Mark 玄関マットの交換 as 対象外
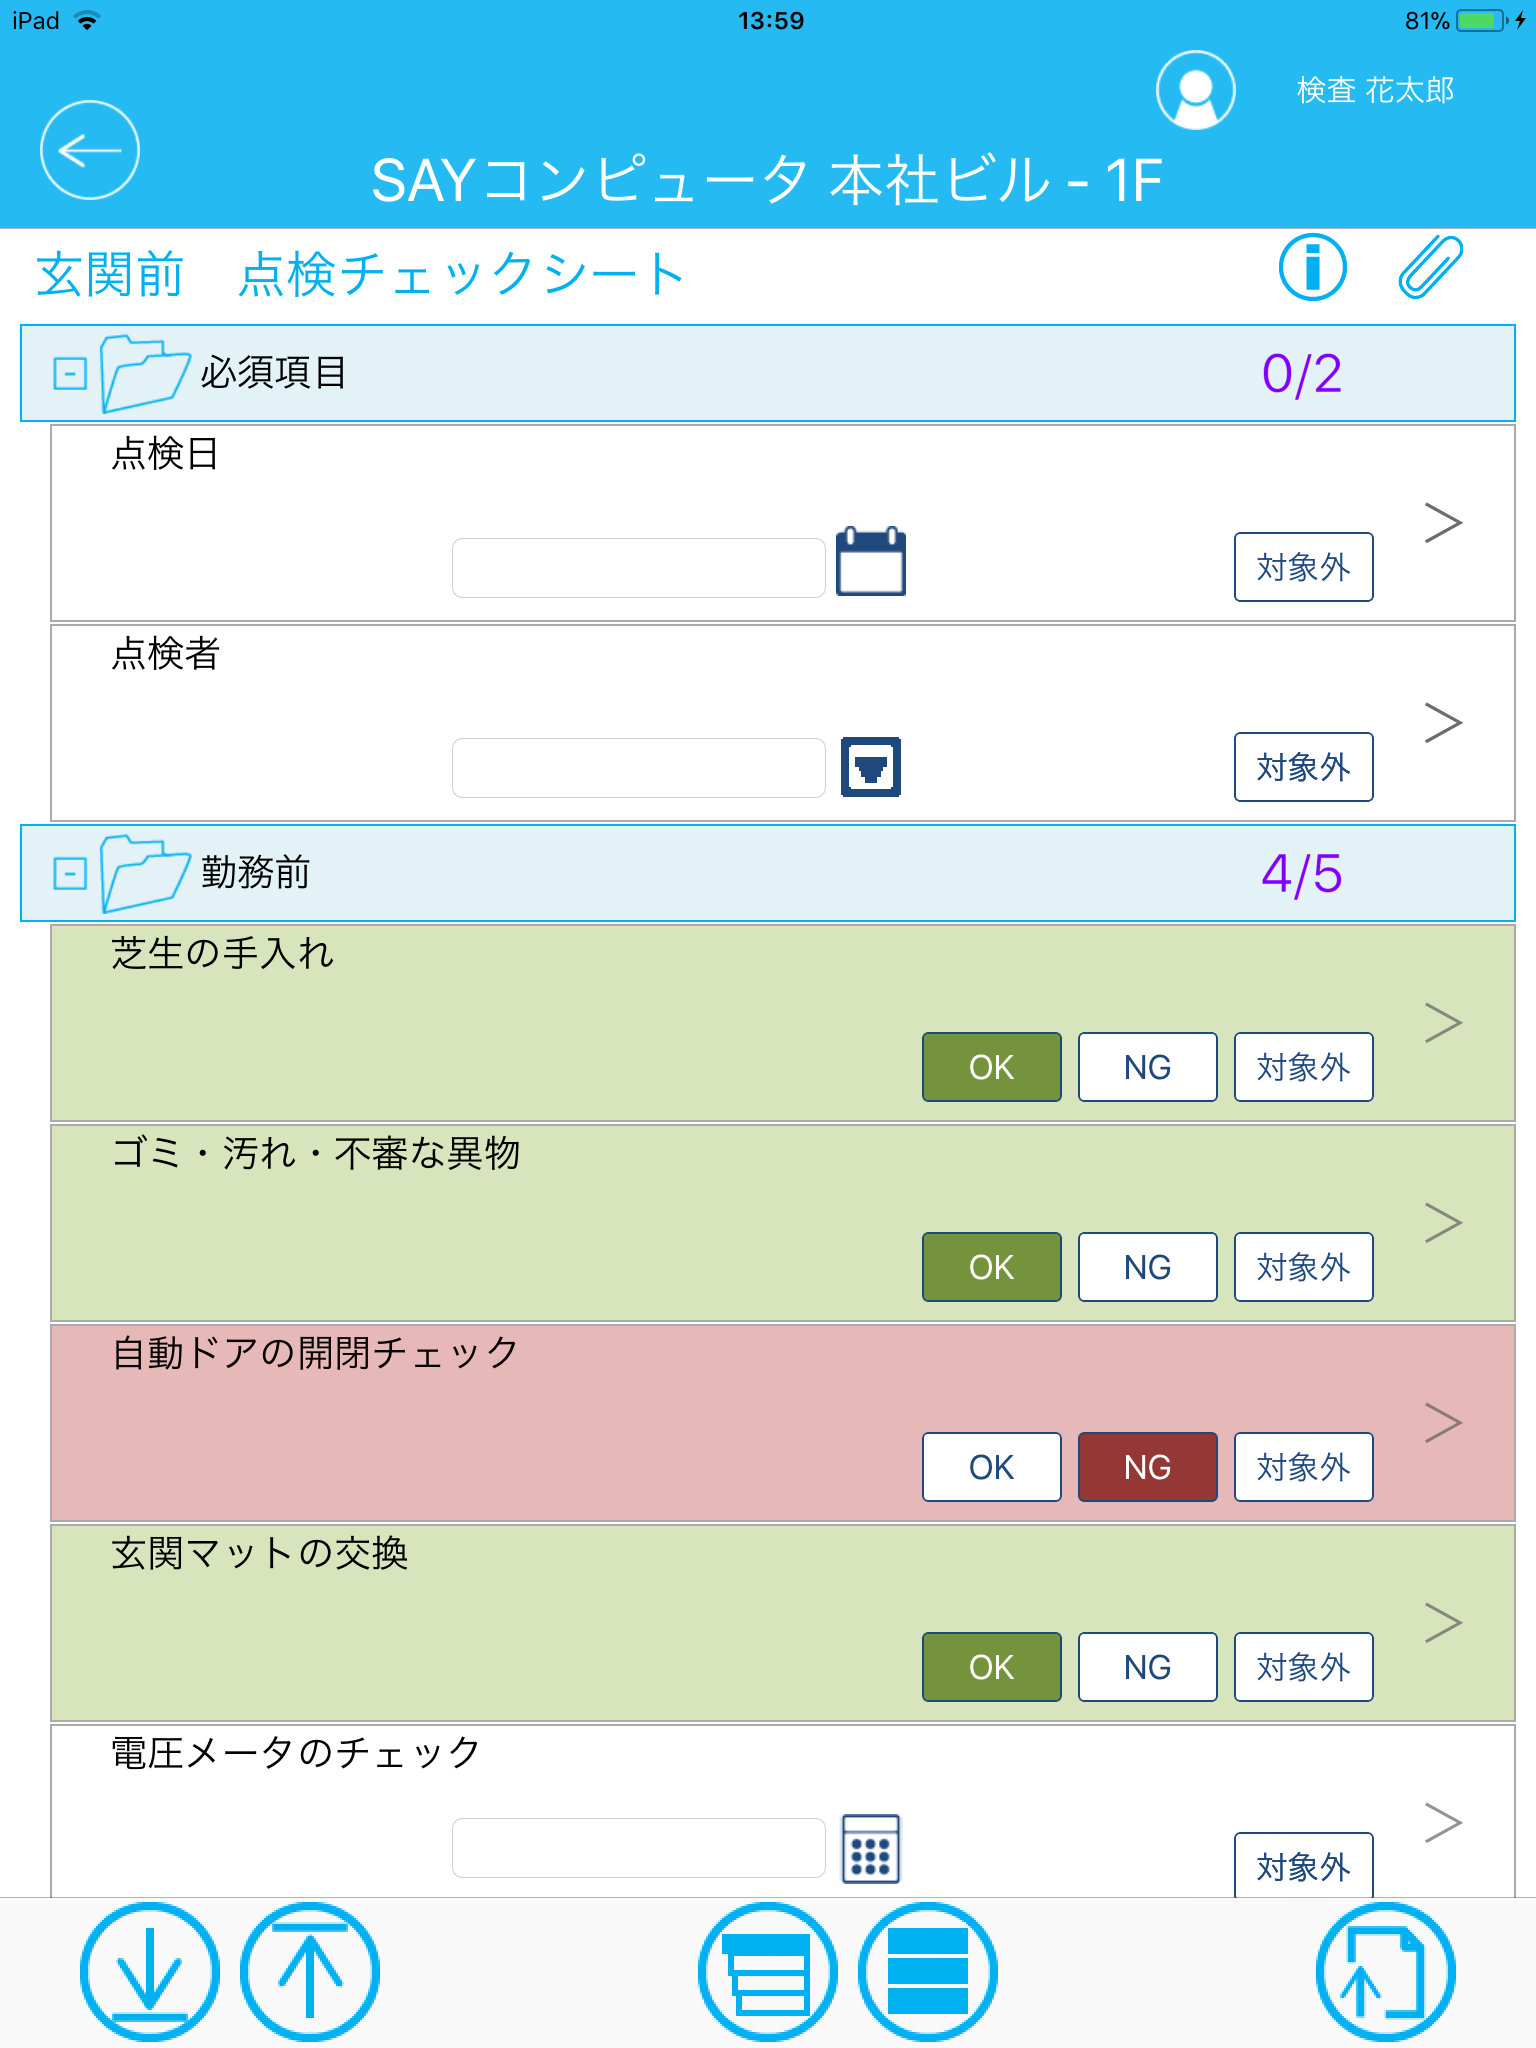Image resolution: width=1536 pixels, height=2048 pixels. (1303, 1667)
